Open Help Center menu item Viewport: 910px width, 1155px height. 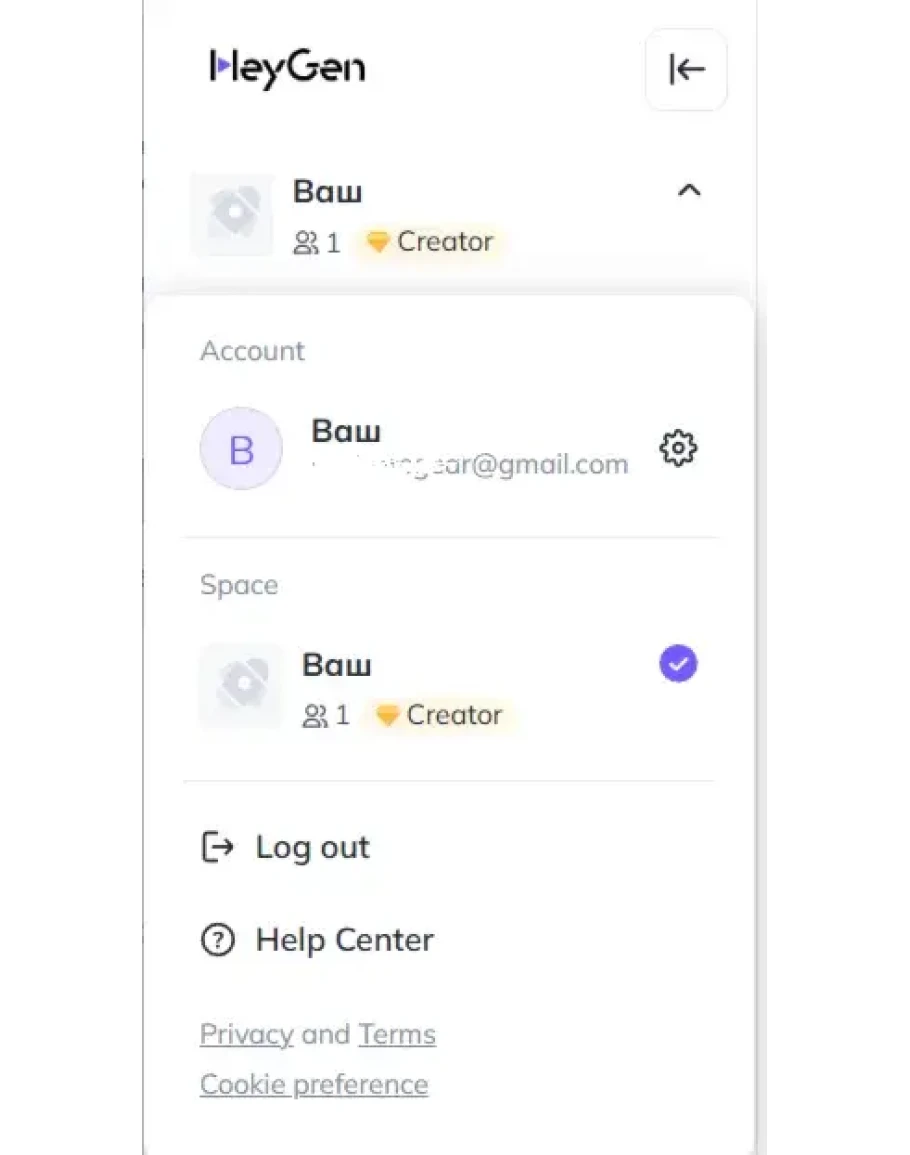344,940
